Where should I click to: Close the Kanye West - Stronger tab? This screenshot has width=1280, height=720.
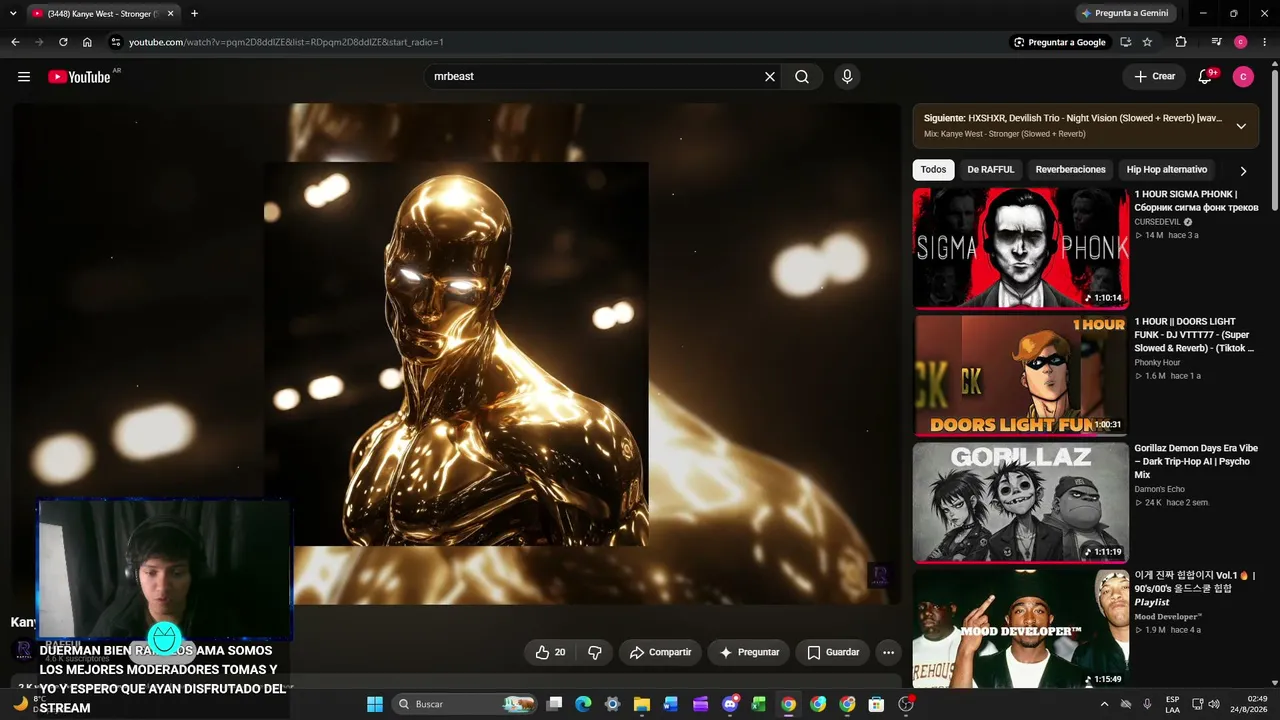(x=171, y=14)
